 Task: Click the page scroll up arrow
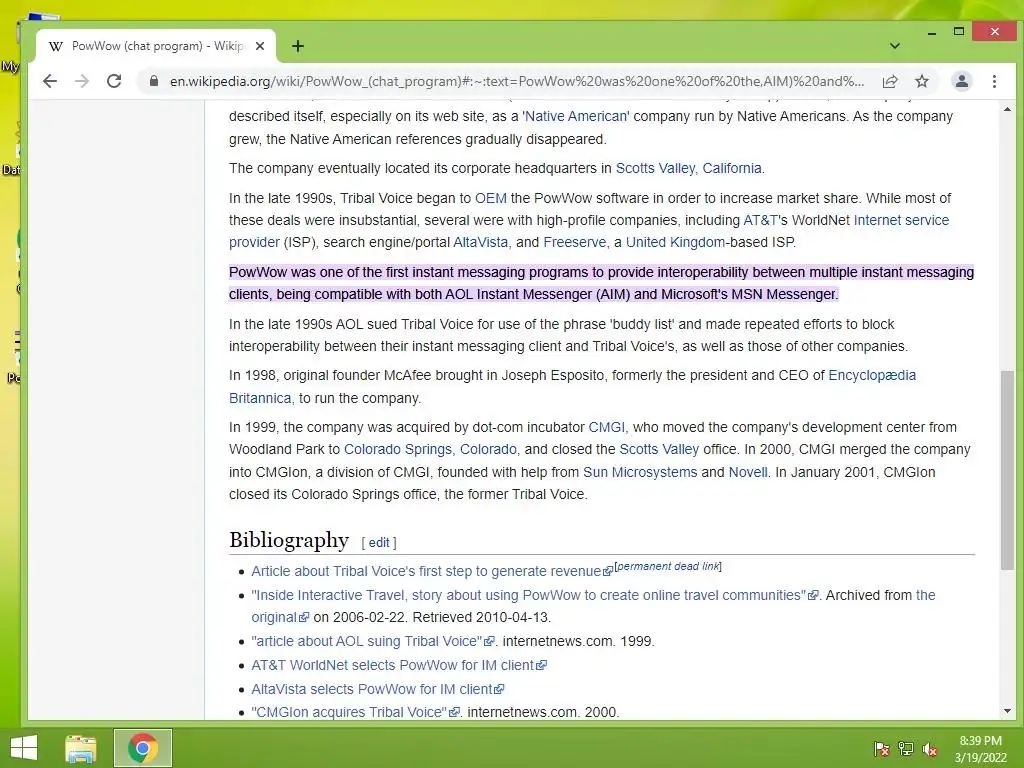coord(1007,109)
